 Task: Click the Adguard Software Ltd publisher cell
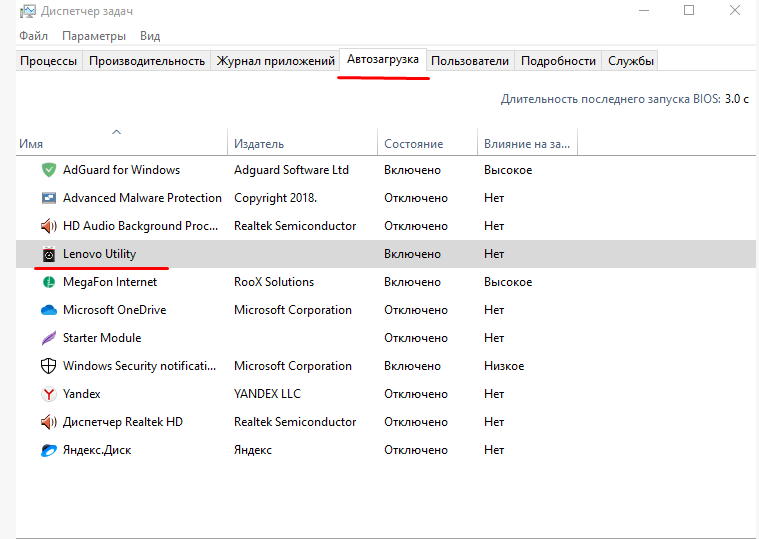tap(291, 170)
